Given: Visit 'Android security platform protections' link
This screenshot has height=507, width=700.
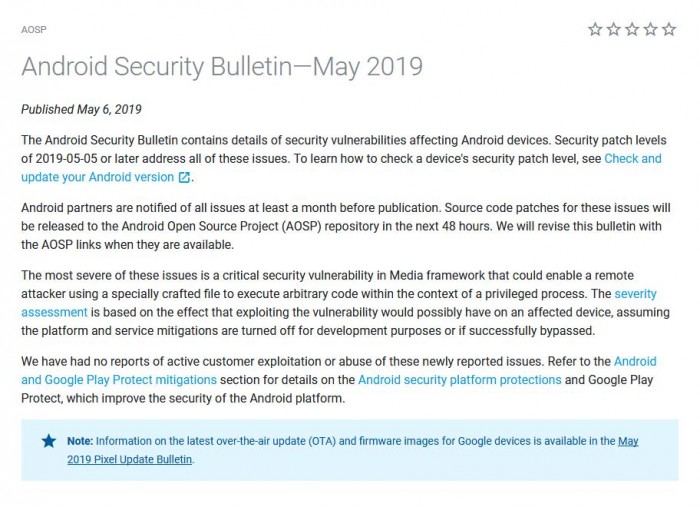Looking at the screenshot, I should coord(460,379).
